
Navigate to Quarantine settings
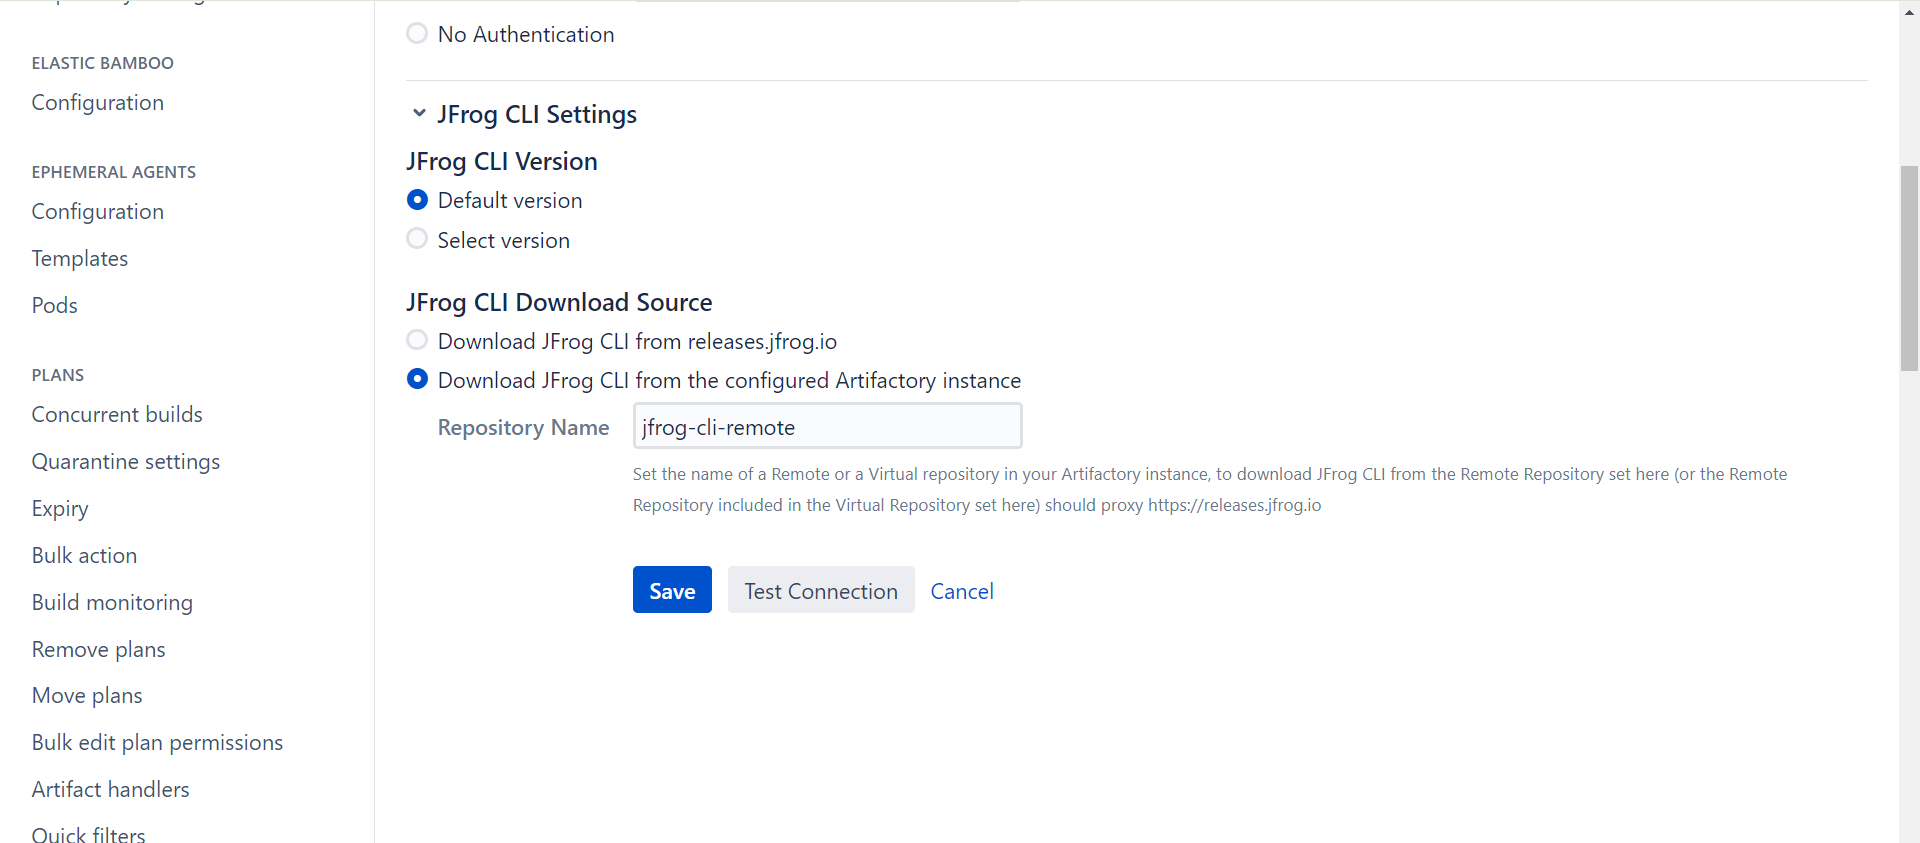tap(126, 462)
